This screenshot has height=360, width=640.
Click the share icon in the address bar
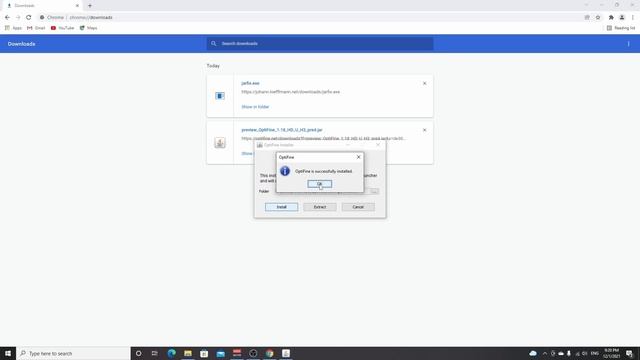(x=587, y=18)
